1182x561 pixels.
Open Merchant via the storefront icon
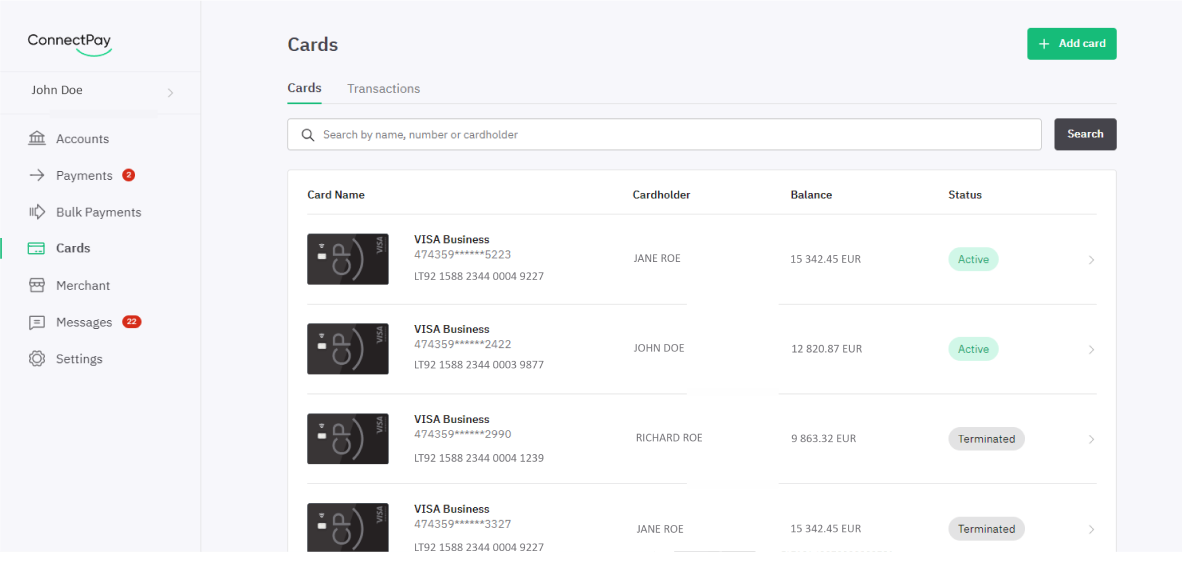click(36, 285)
